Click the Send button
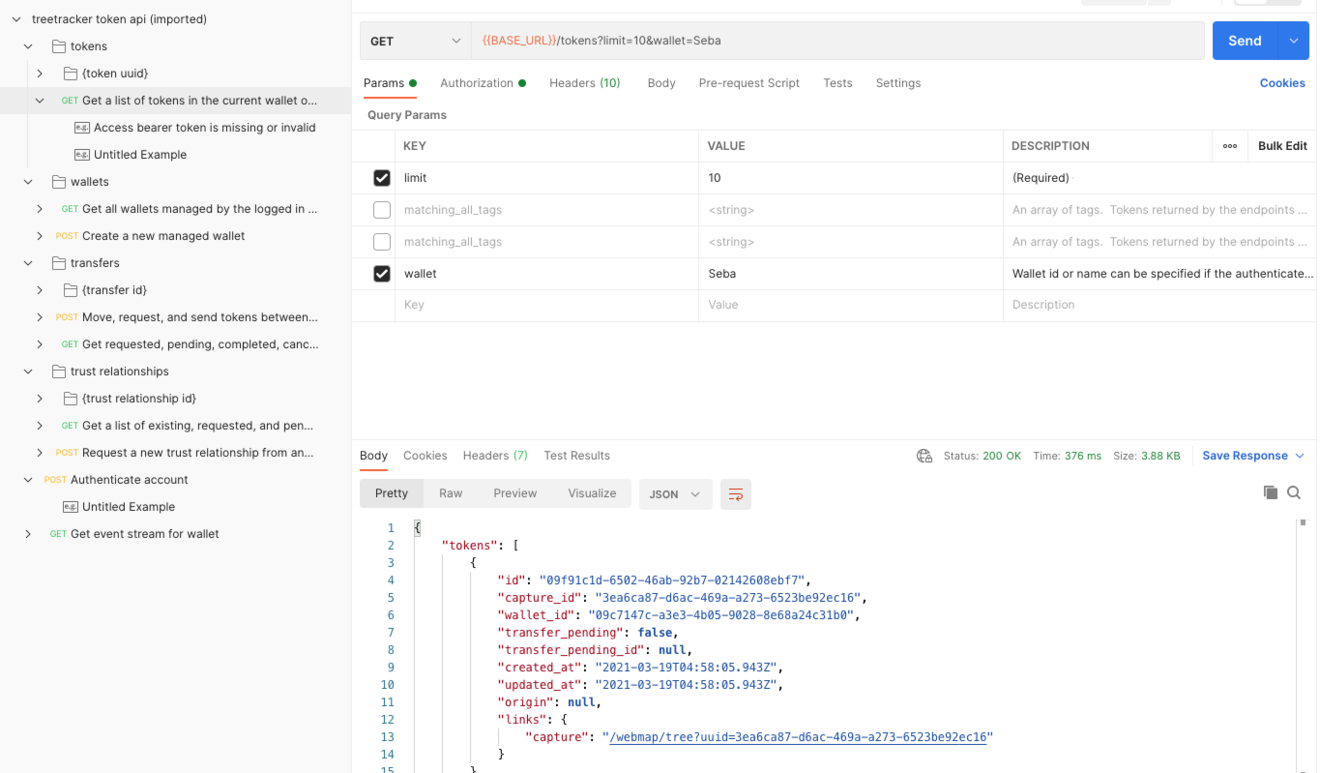 [1245, 41]
